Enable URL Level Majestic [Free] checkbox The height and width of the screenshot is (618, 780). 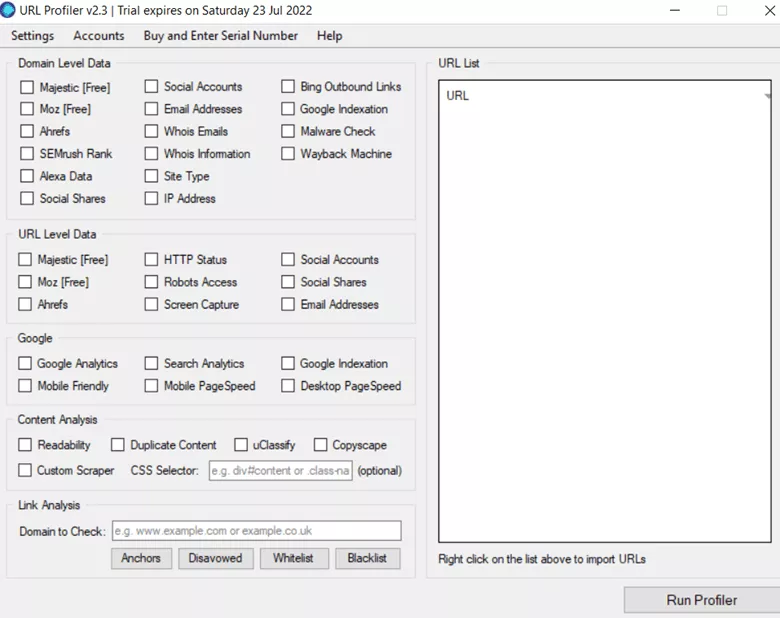click(25, 260)
